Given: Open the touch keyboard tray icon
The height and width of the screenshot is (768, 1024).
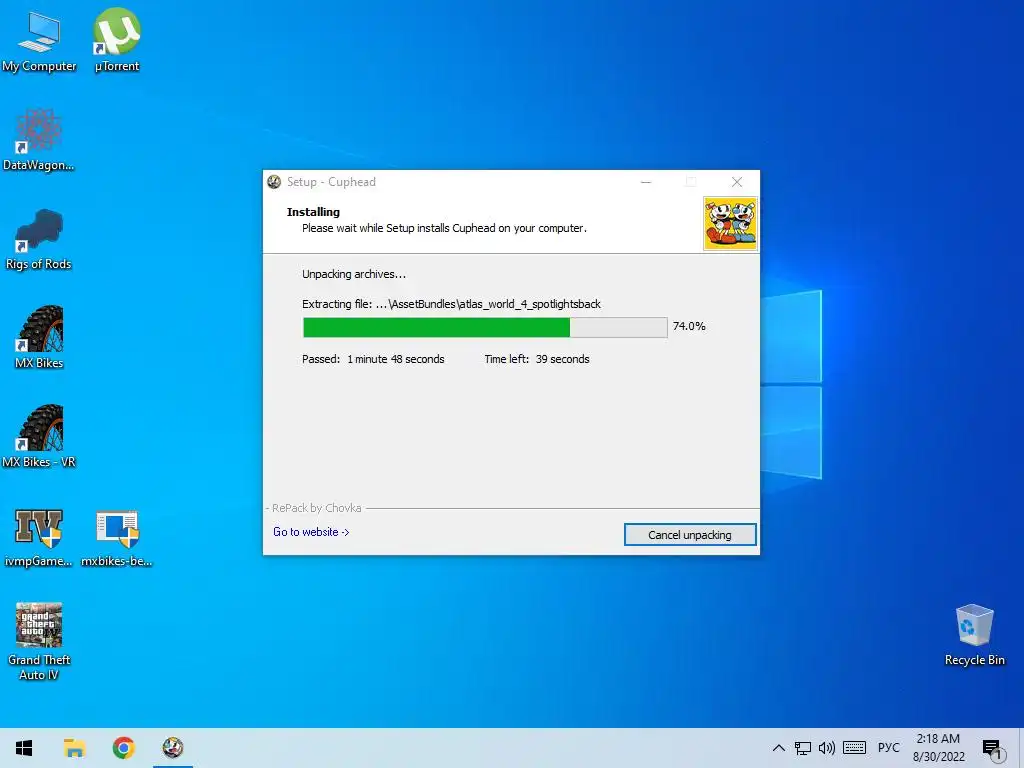Looking at the screenshot, I should tap(854, 748).
